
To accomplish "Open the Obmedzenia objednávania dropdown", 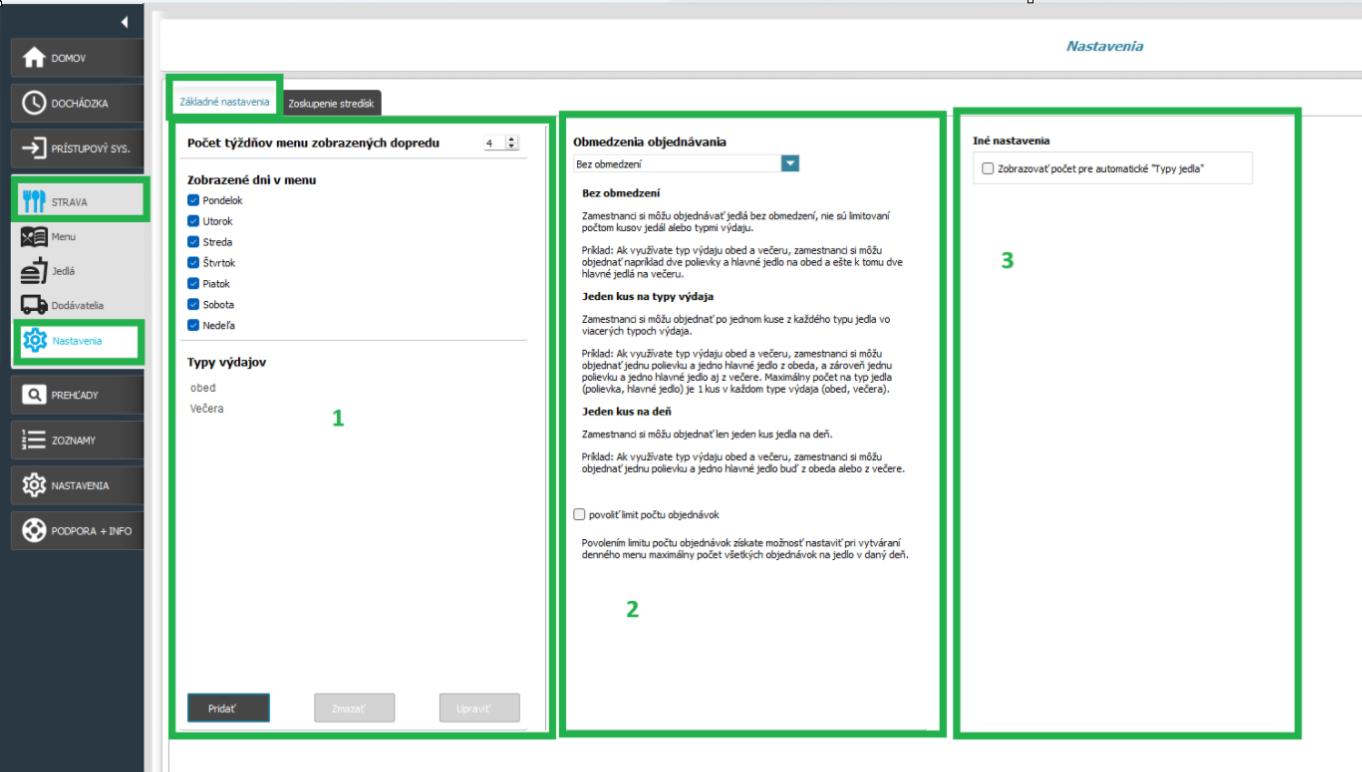I will pyautogui.click(x=790, y=164).
